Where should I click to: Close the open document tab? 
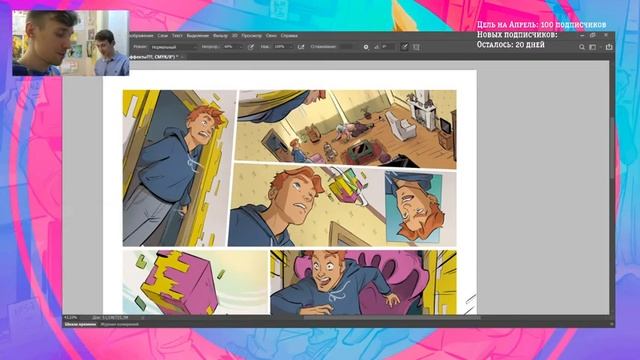click(182, 57)
